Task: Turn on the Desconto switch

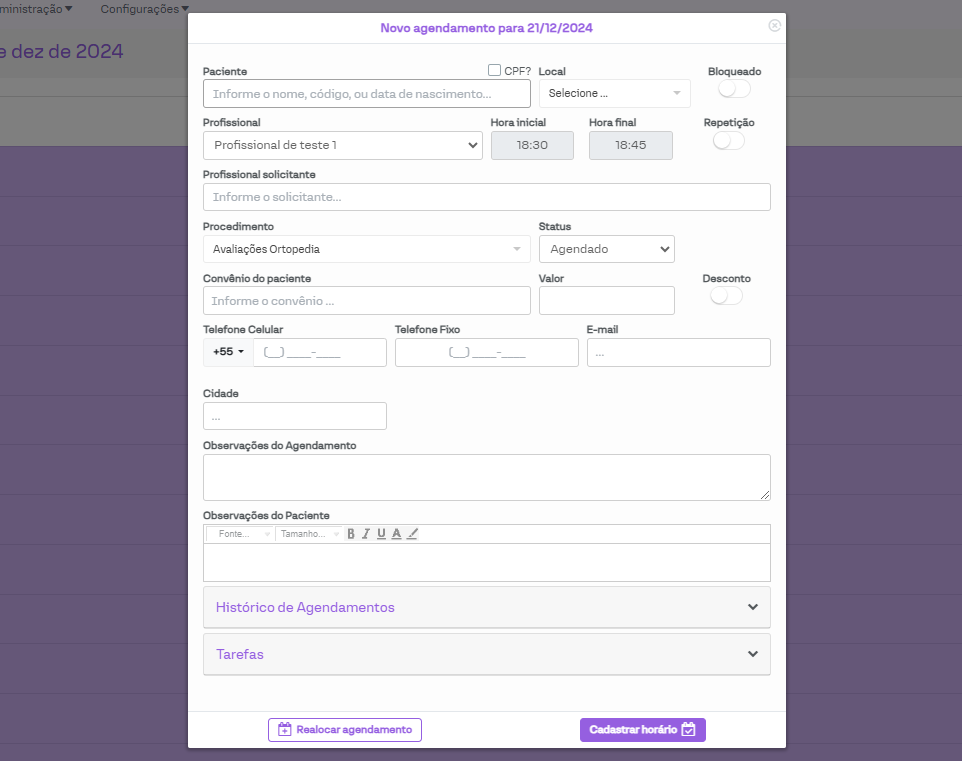Action: click(726, 296)
